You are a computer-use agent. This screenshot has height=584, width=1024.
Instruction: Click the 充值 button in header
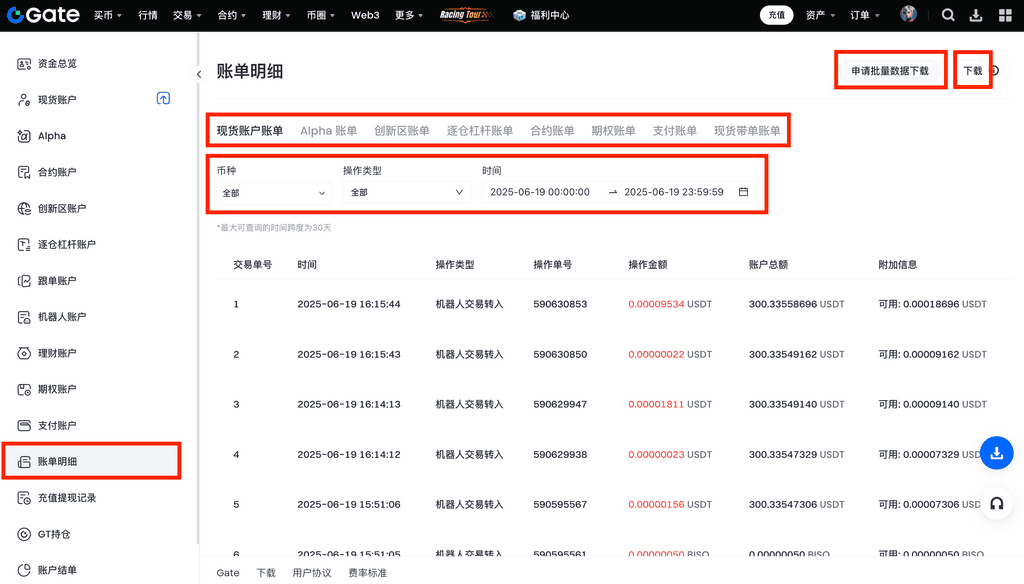774,15
